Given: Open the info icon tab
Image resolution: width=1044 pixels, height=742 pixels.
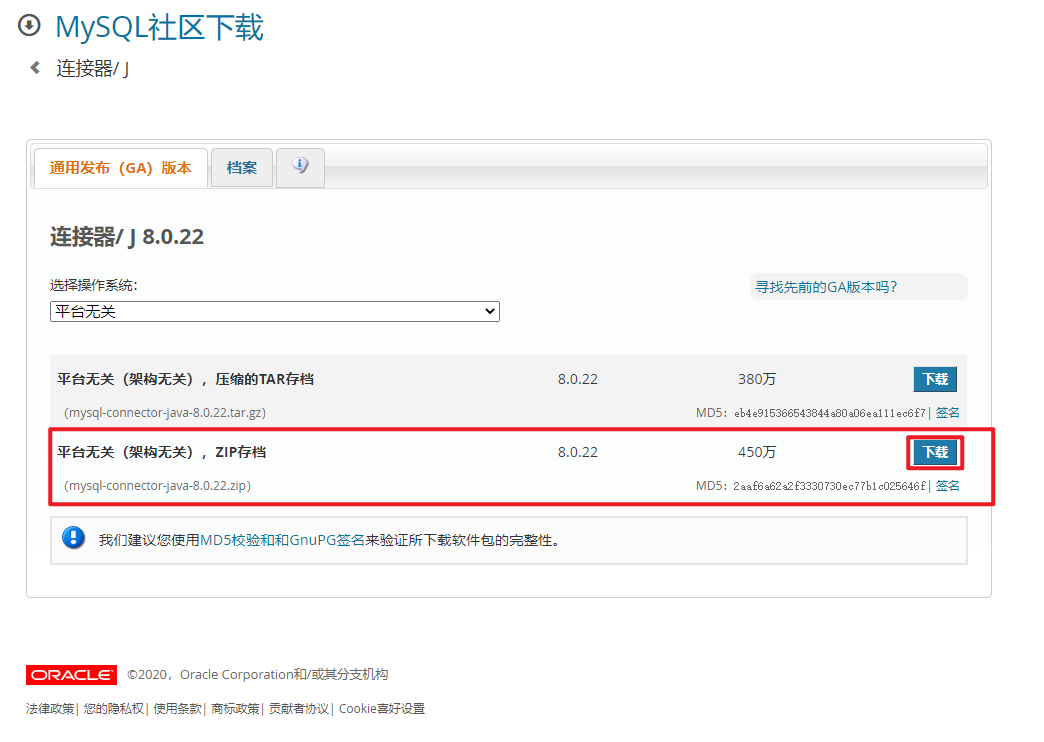Looking at the screenshot, I should 300,167.
